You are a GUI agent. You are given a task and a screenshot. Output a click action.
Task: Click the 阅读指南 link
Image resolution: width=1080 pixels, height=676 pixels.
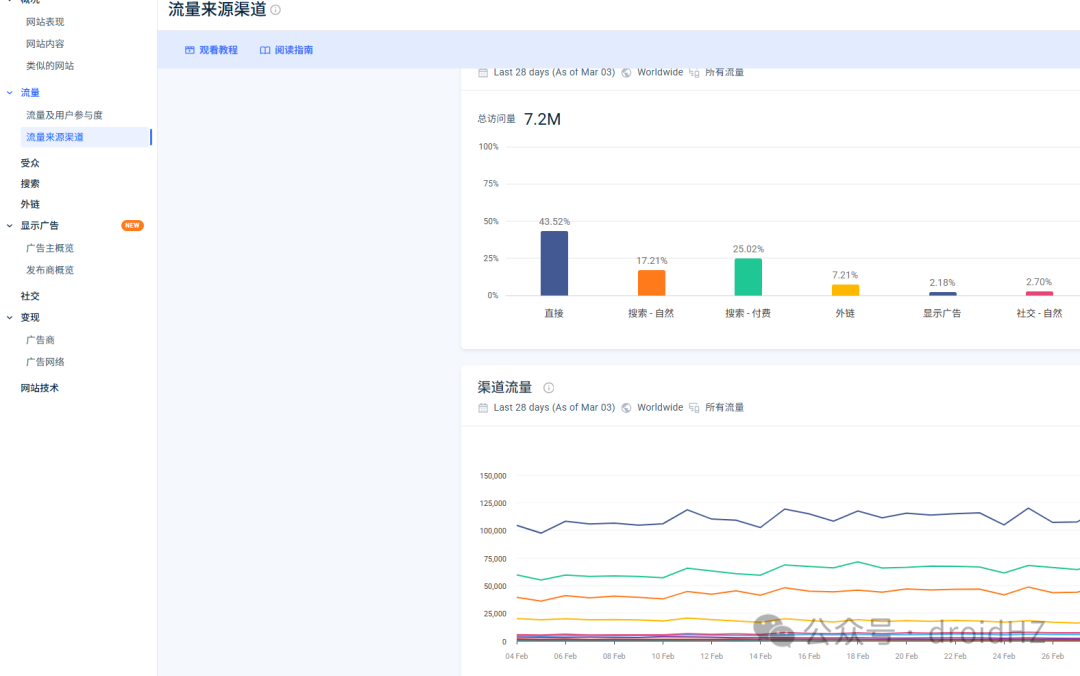pos(287,50)
